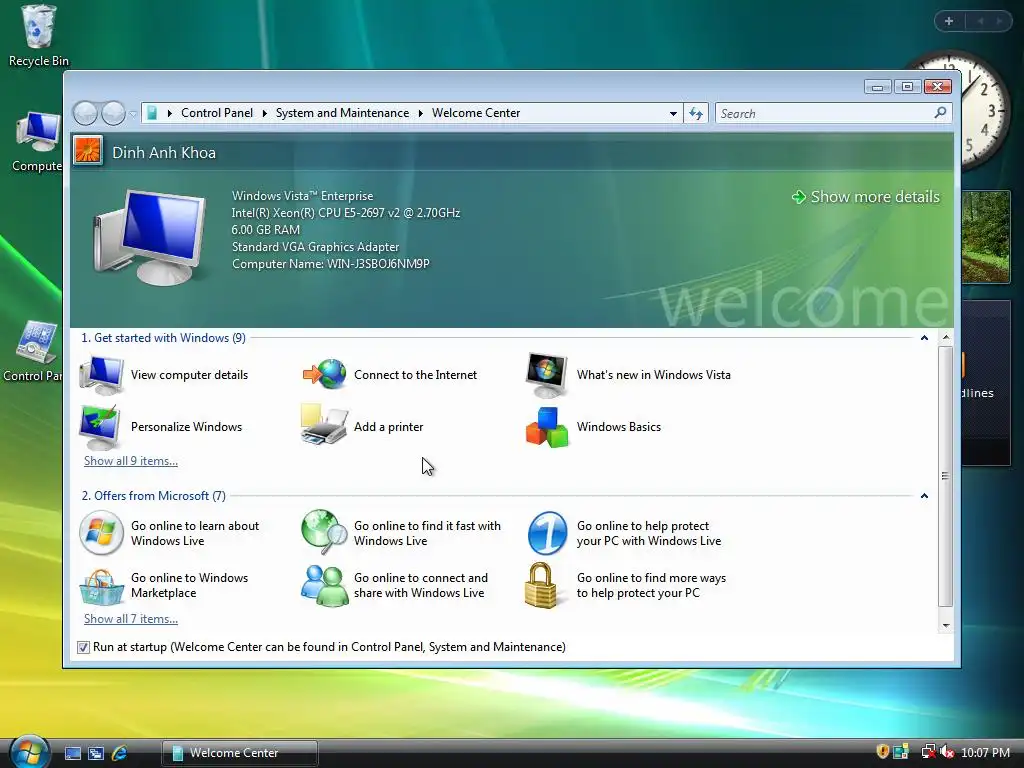Click the Control Panel breadcrumb
This screenshot has height=768, width=1024.
coord(217,113)
